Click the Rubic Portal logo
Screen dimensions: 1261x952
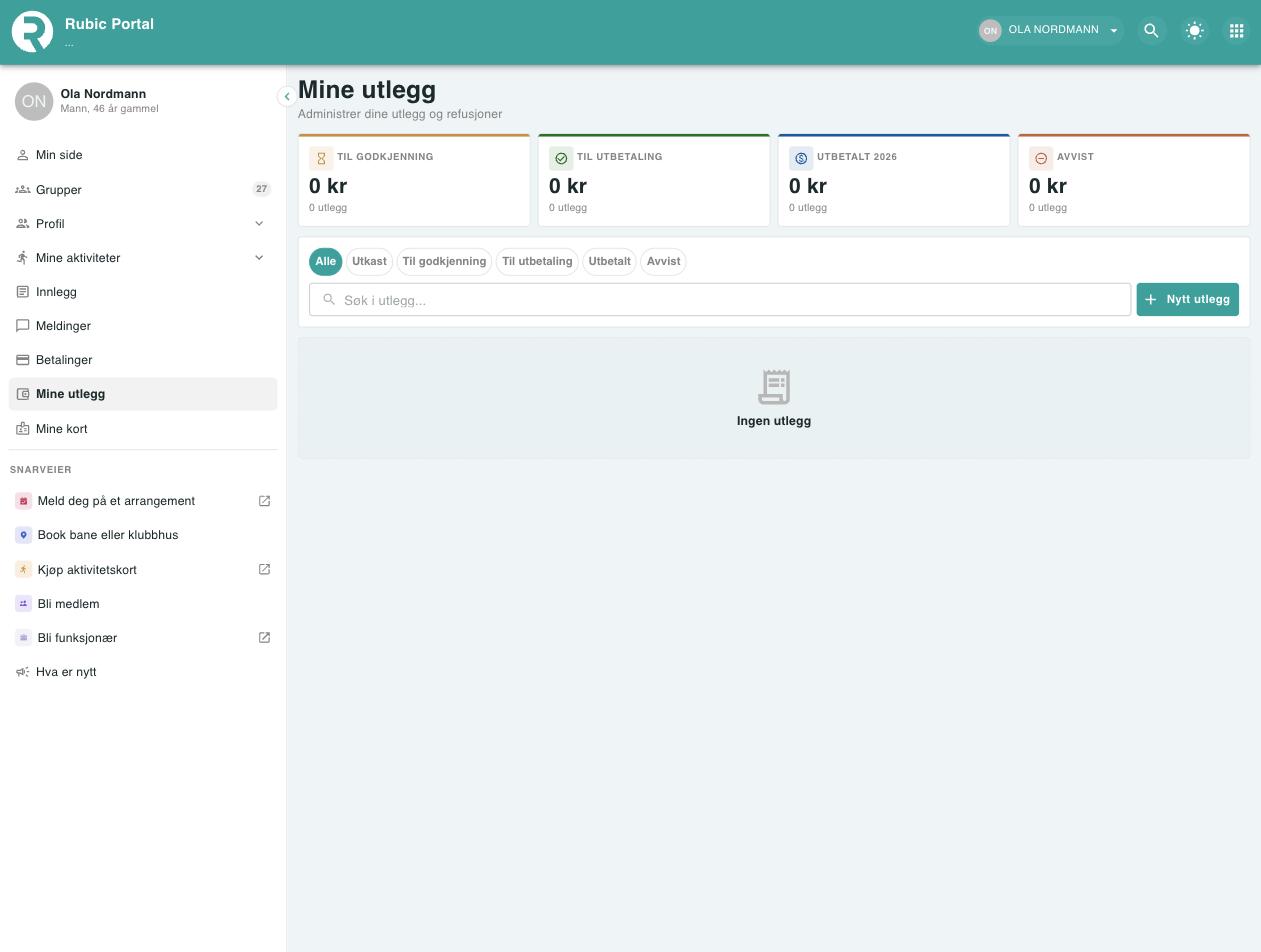point(32,31)
